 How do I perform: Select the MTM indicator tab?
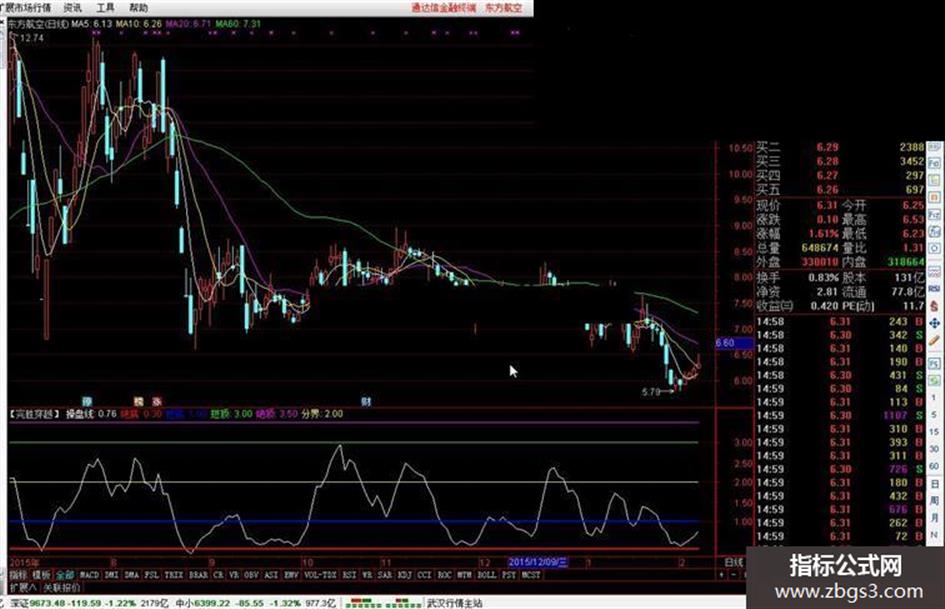pyautogui.click(x=465, y=575)
